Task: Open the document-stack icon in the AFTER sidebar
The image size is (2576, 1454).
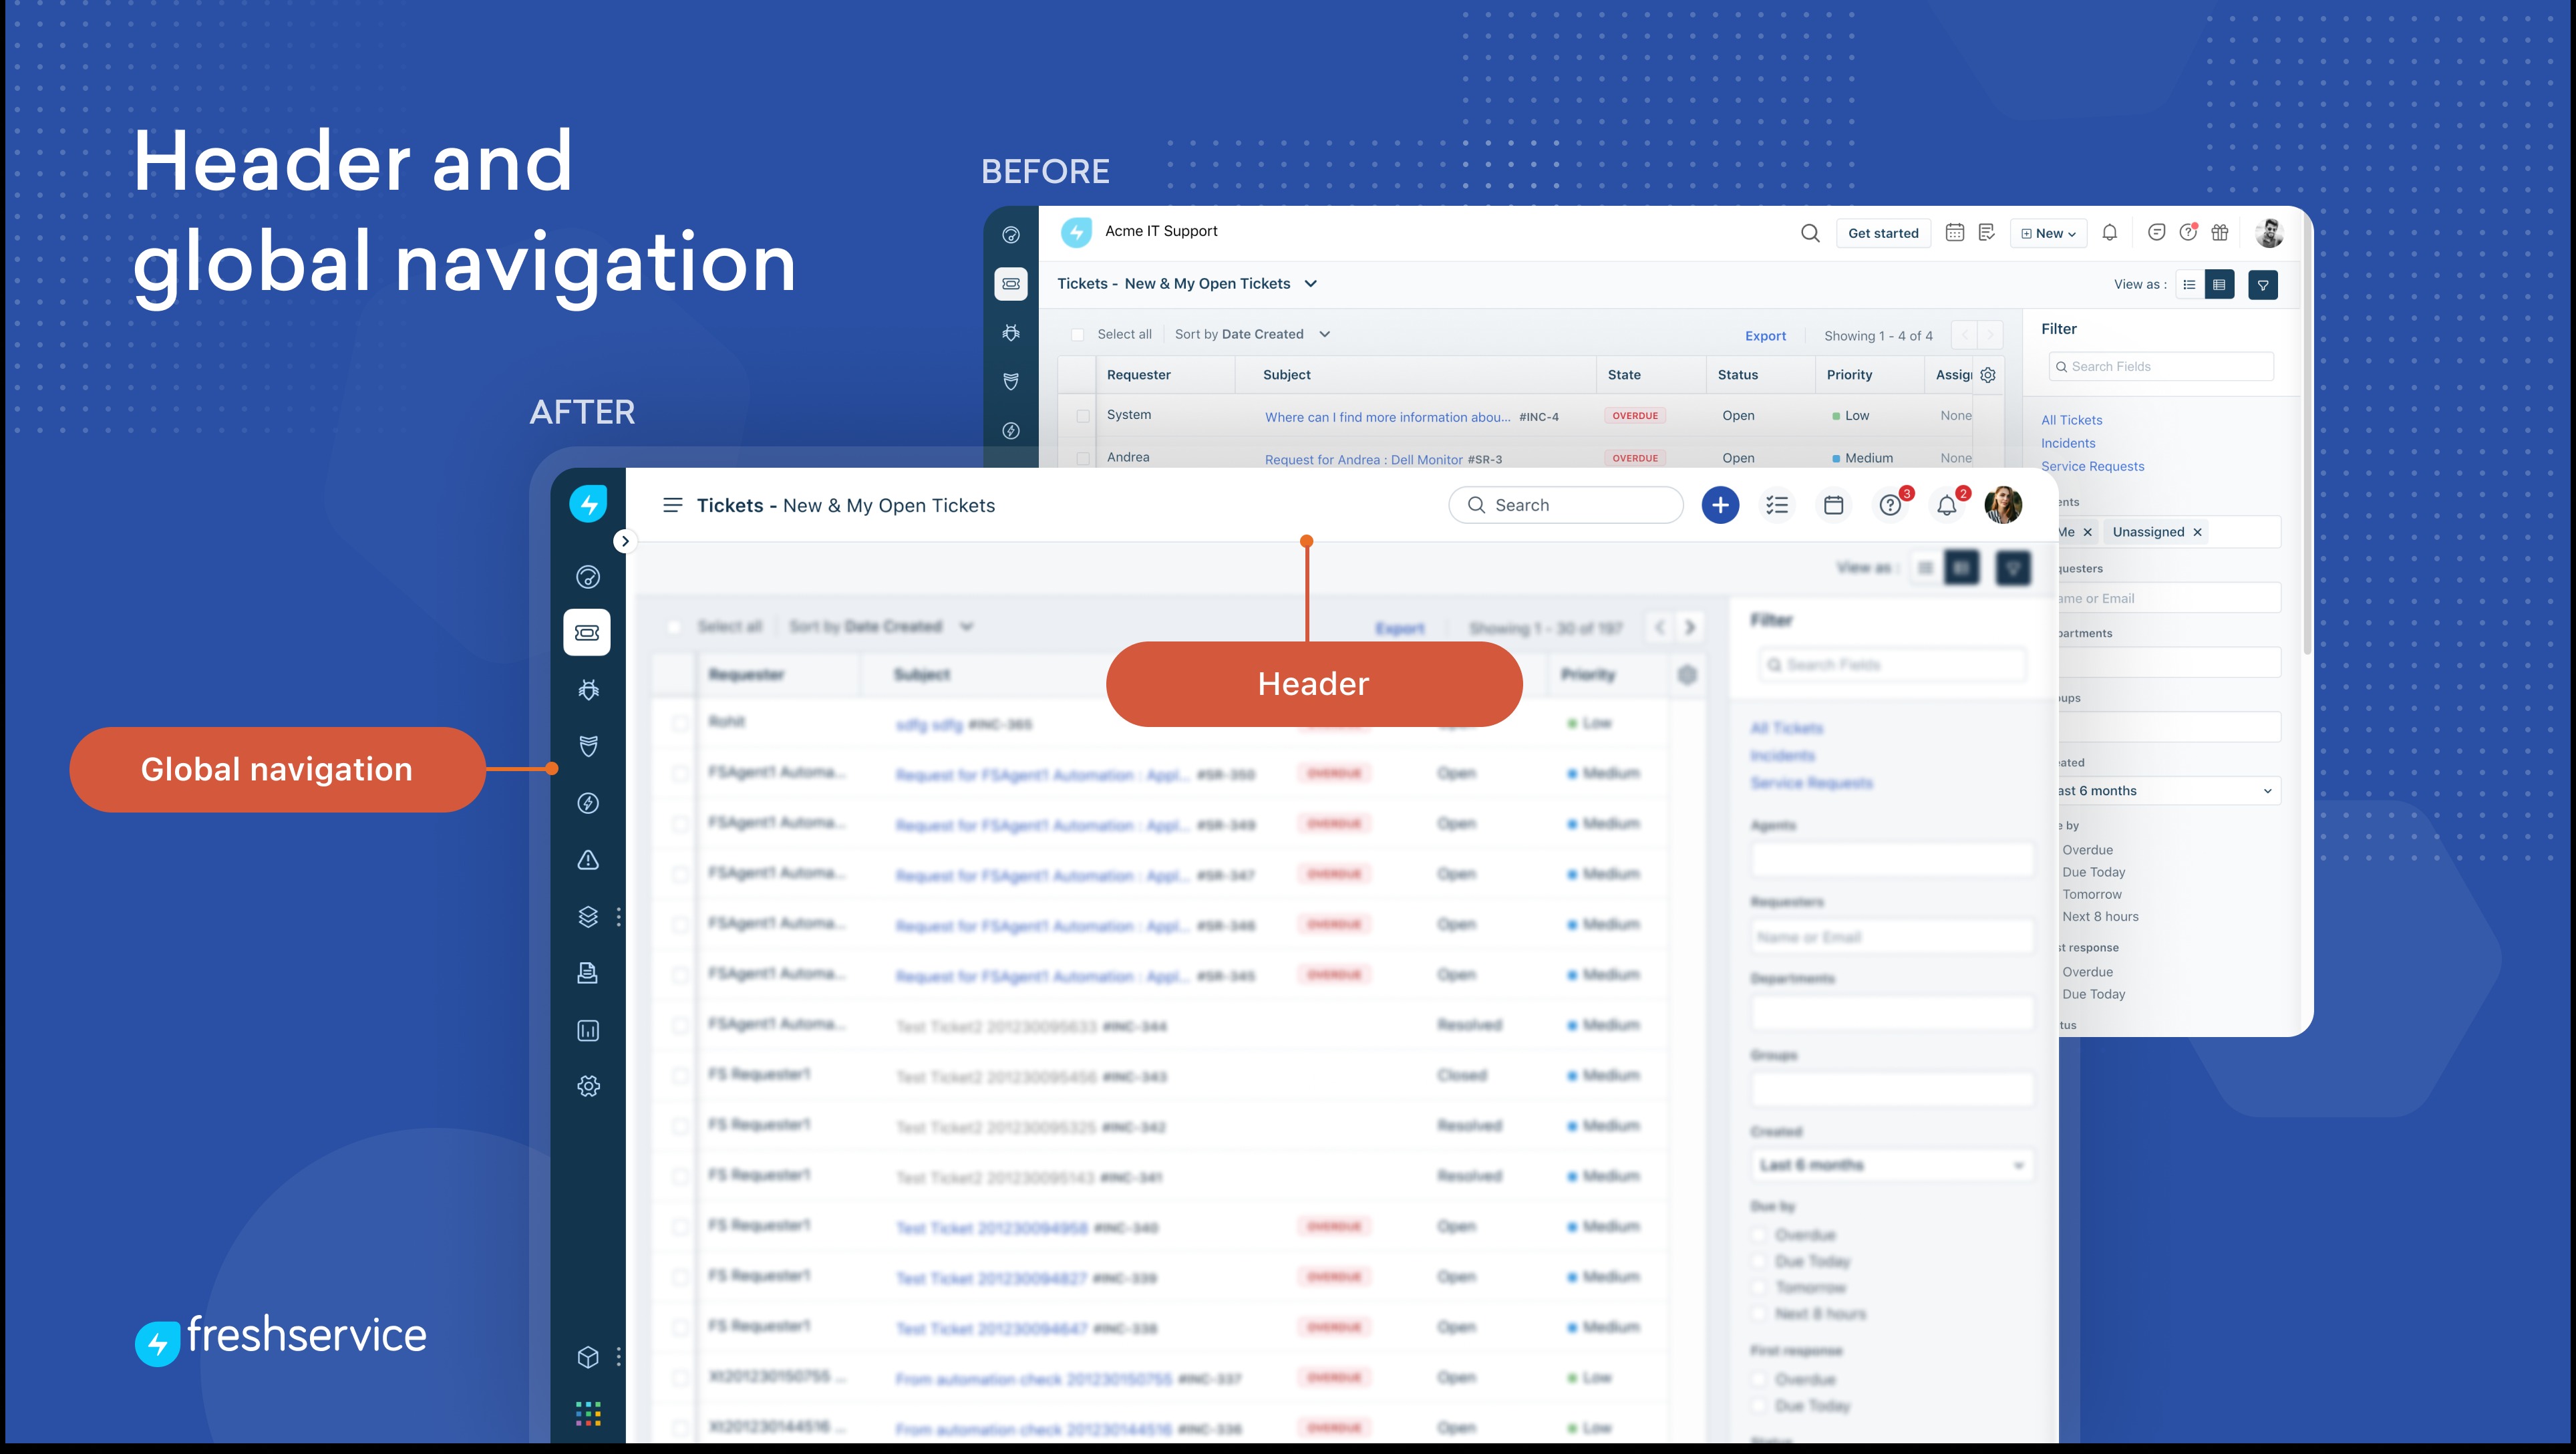Action: pos(588,973)
